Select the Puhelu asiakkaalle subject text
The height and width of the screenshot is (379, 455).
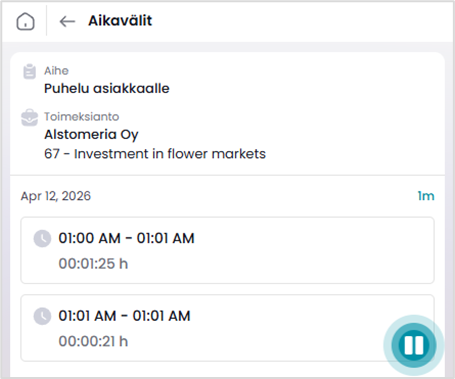point(107,89)
